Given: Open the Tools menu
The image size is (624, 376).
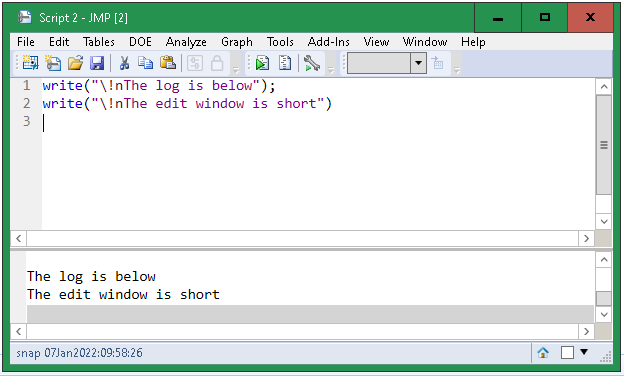Looking at the screenshot, I should click(280, 42).
